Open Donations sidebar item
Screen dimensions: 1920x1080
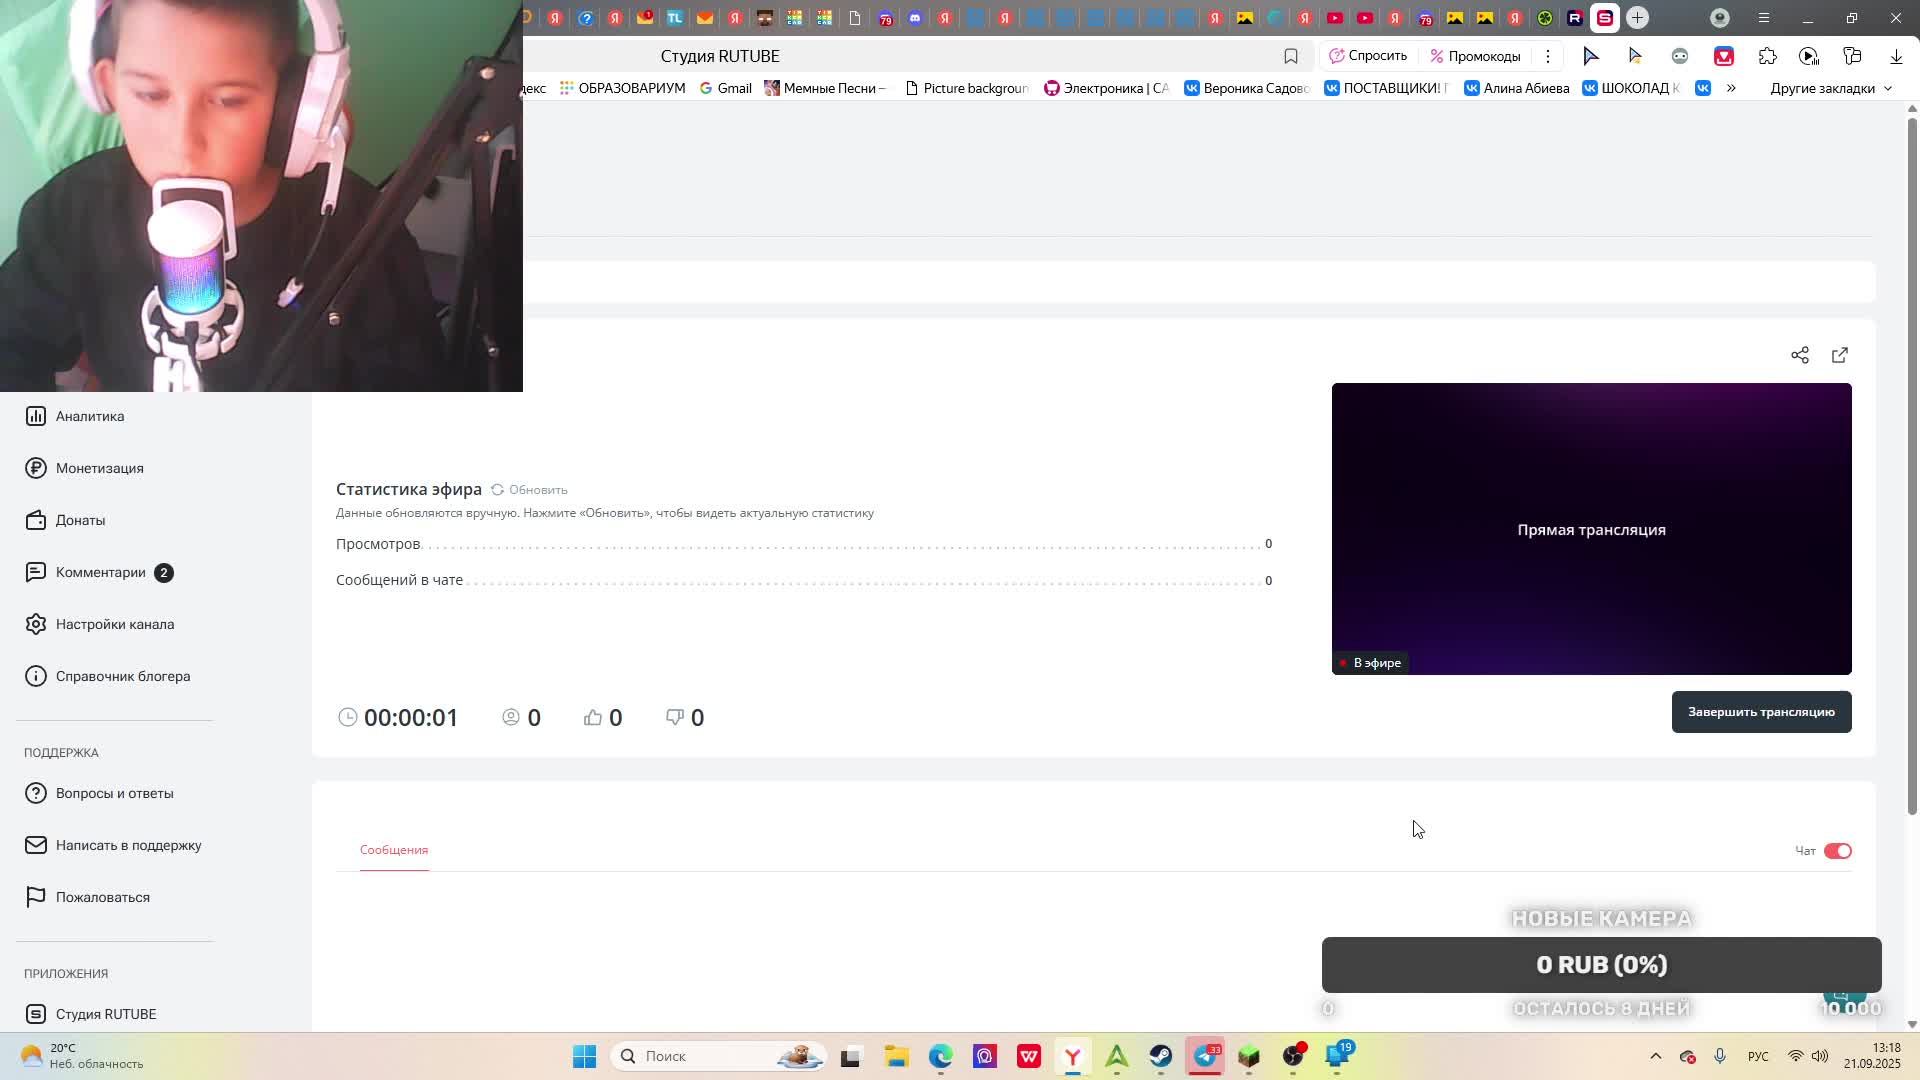coord(80,520)
